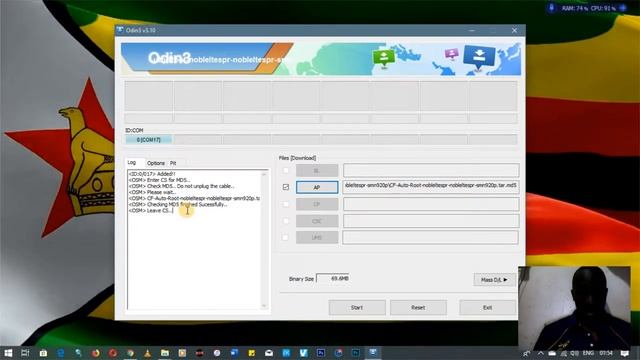Open the white V app in taskbar
Image resolution: width=640 pixels, height=360 pixels.
click(303, 353)
